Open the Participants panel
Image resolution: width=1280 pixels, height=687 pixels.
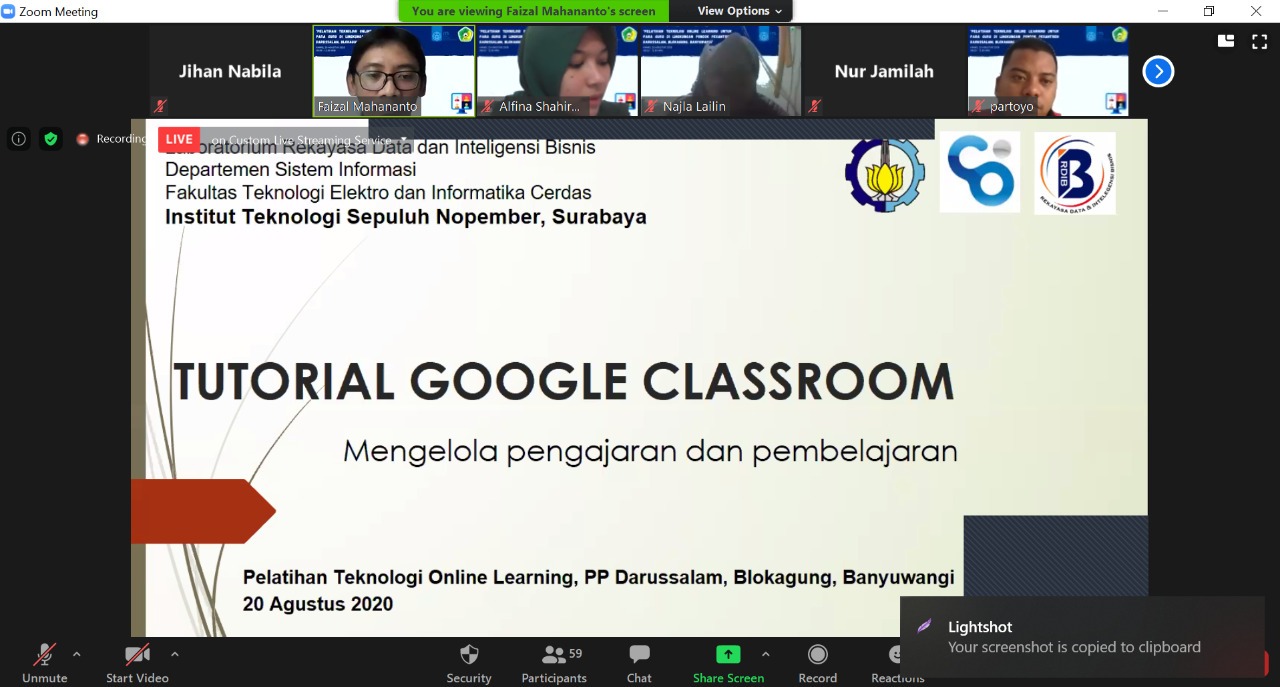point(553,662)
